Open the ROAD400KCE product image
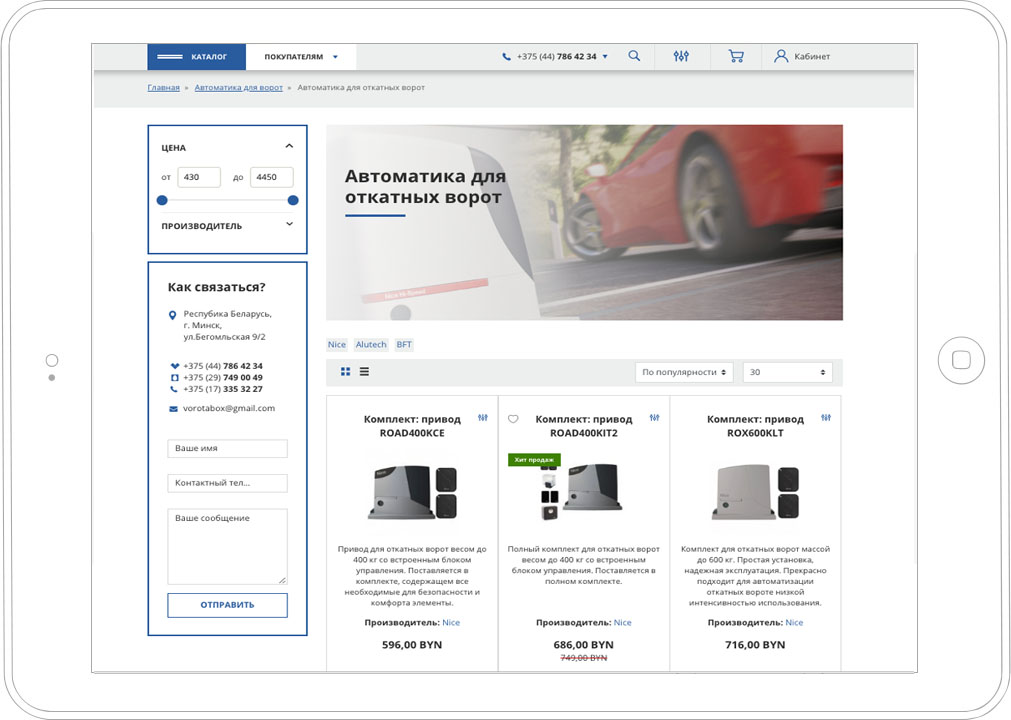The height and width of the screenshot is (720, 1011). 413,492
